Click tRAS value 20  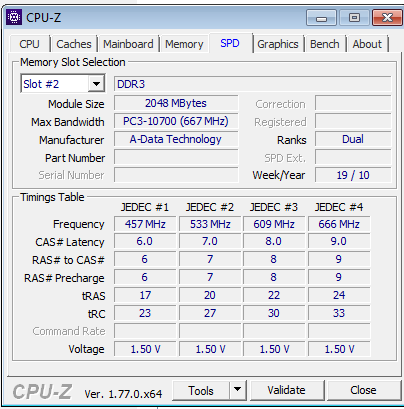click(x=210, y=295)
